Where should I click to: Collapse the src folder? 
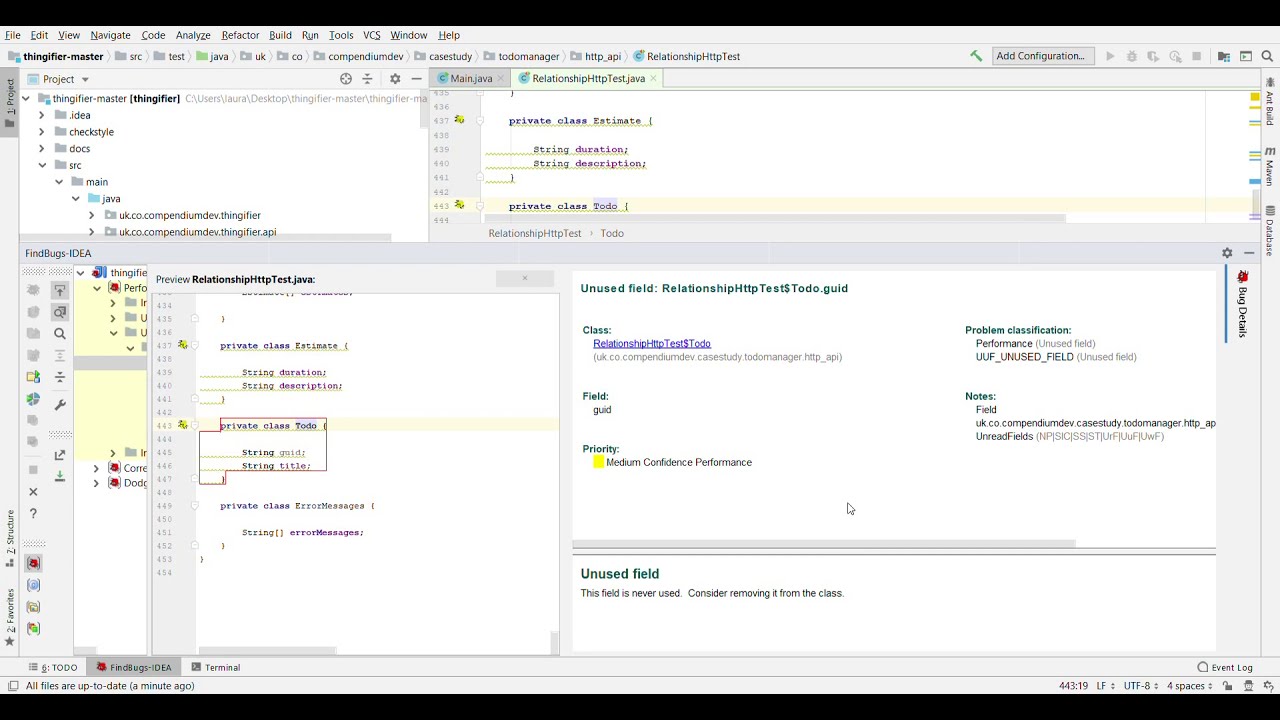click(x=42, y=165)
